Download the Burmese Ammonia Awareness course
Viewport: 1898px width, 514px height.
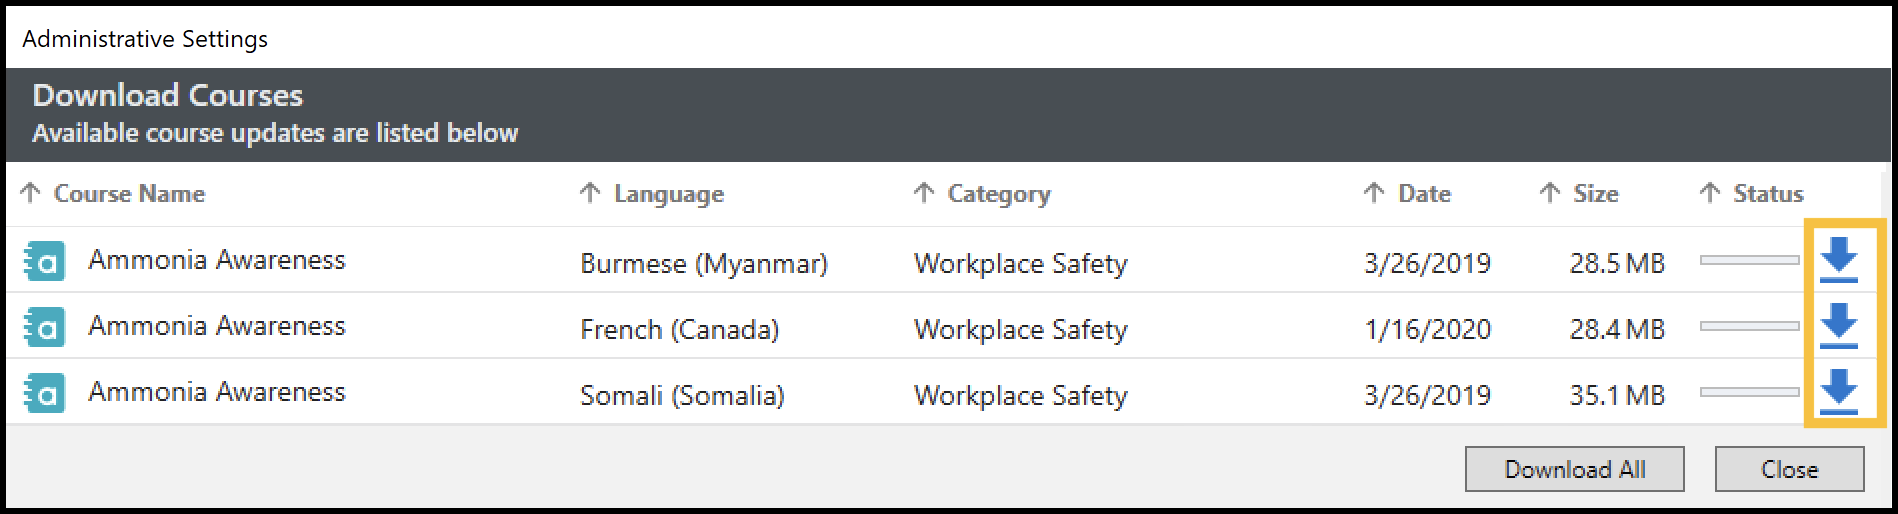[x=1838, y=260]
